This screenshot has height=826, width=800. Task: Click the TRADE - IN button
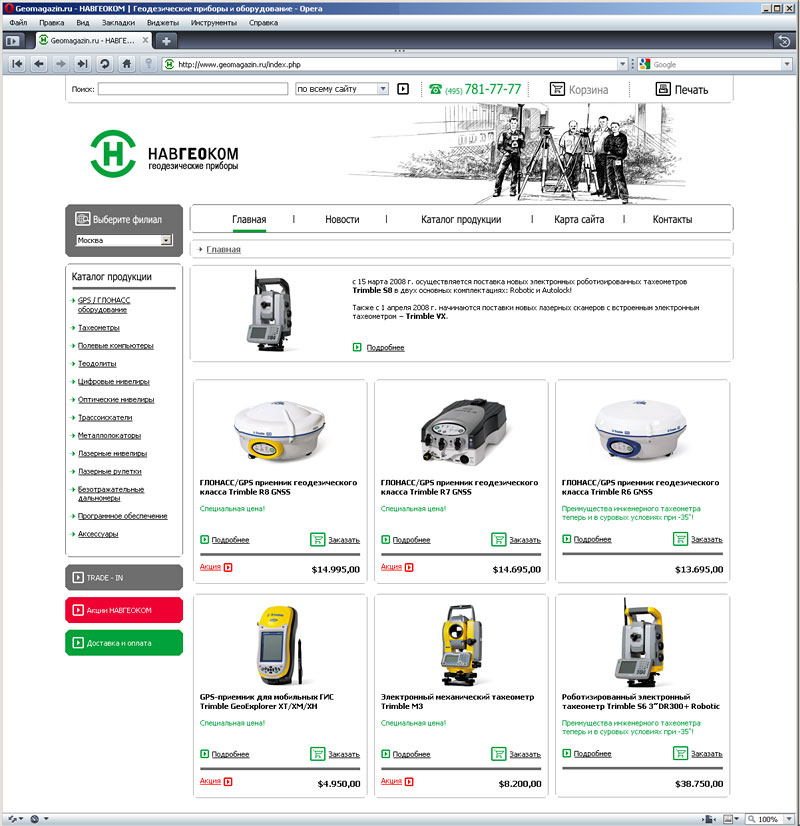pyautogui.click(x=124, y=577)
